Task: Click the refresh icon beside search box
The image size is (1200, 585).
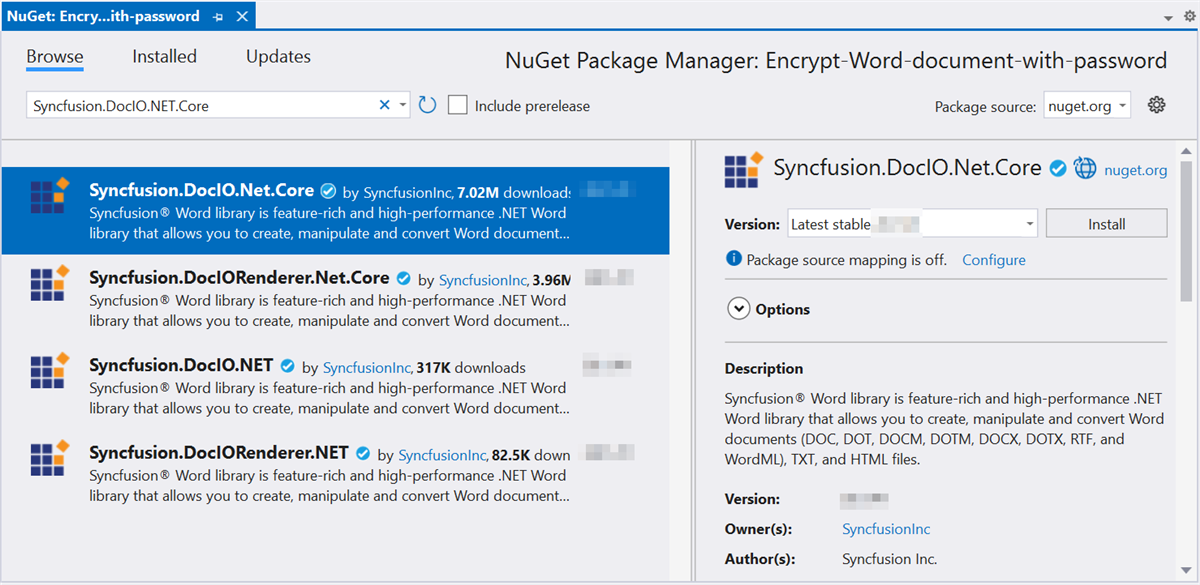Action: [427, 105]
